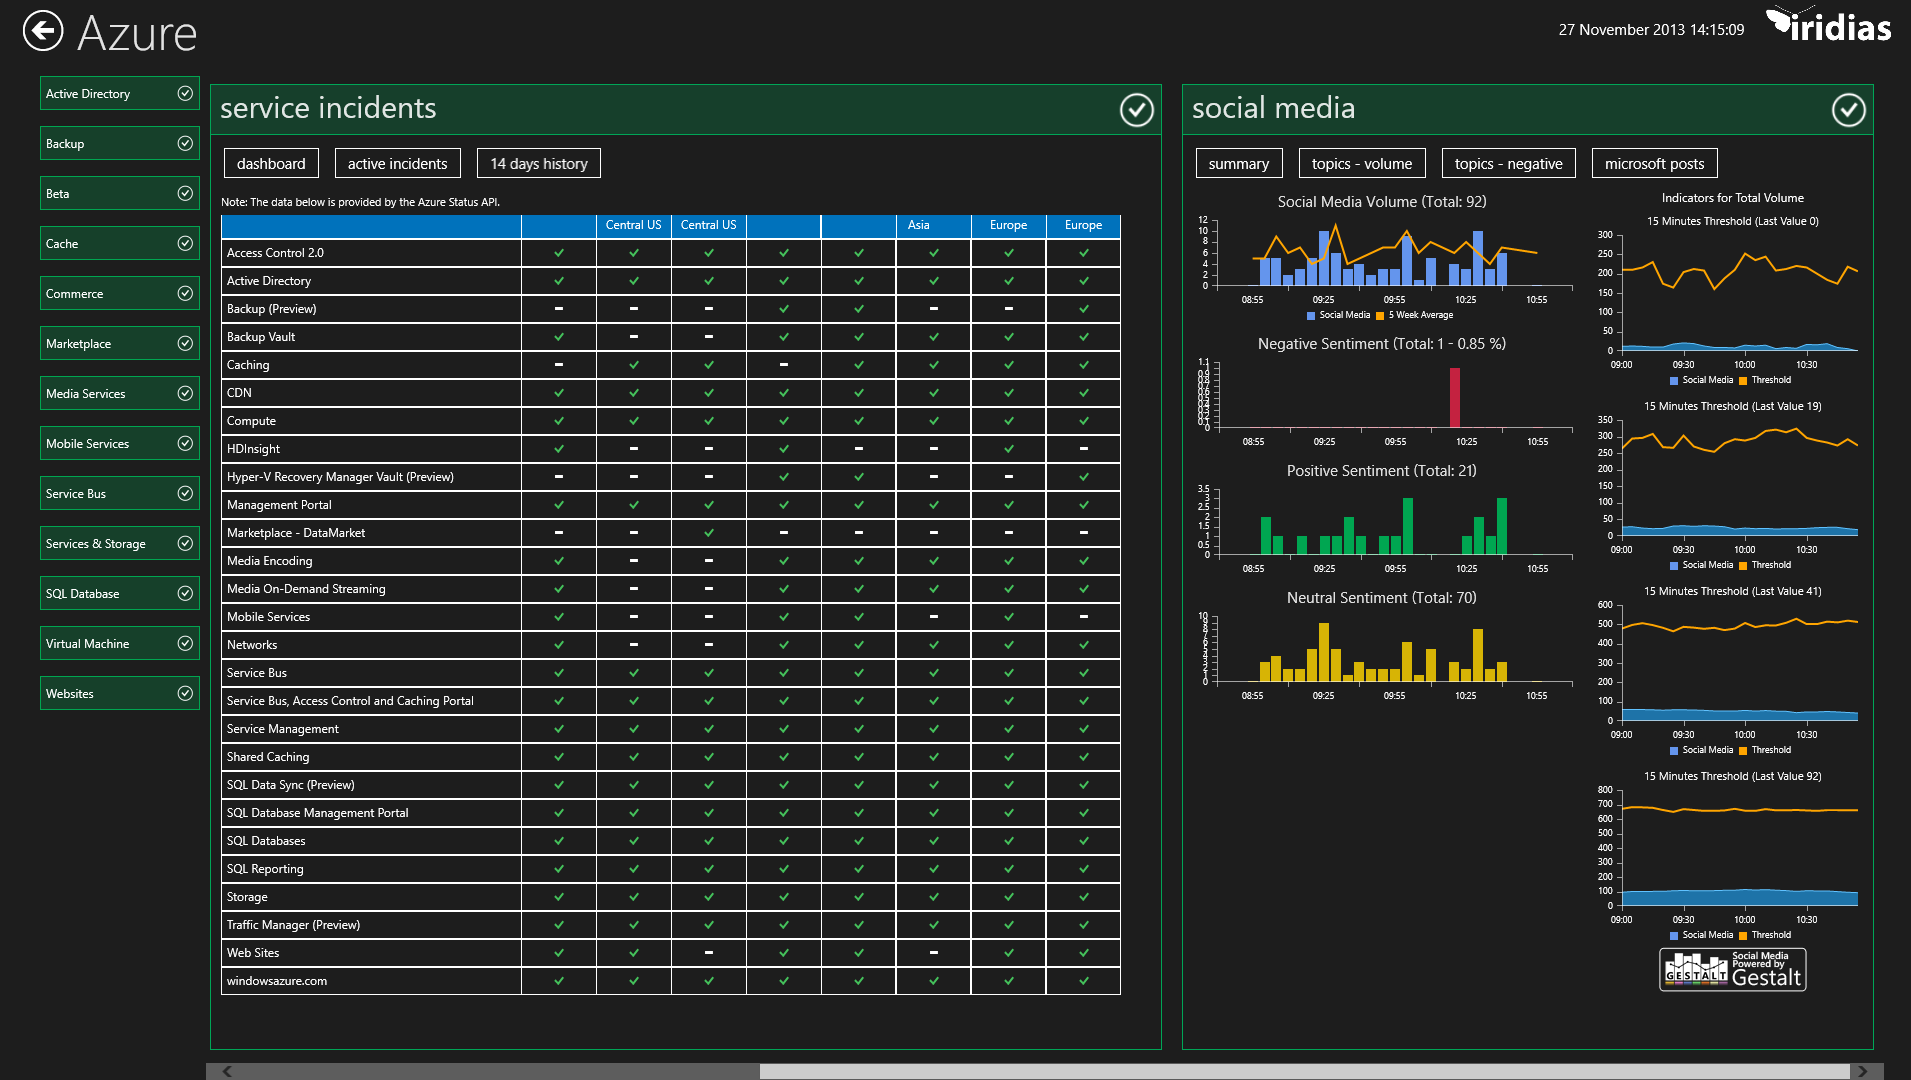Select the SQL Database sidebar tile
The height and width of the screenshot is (1080, 1911).
tap(120, 593)
